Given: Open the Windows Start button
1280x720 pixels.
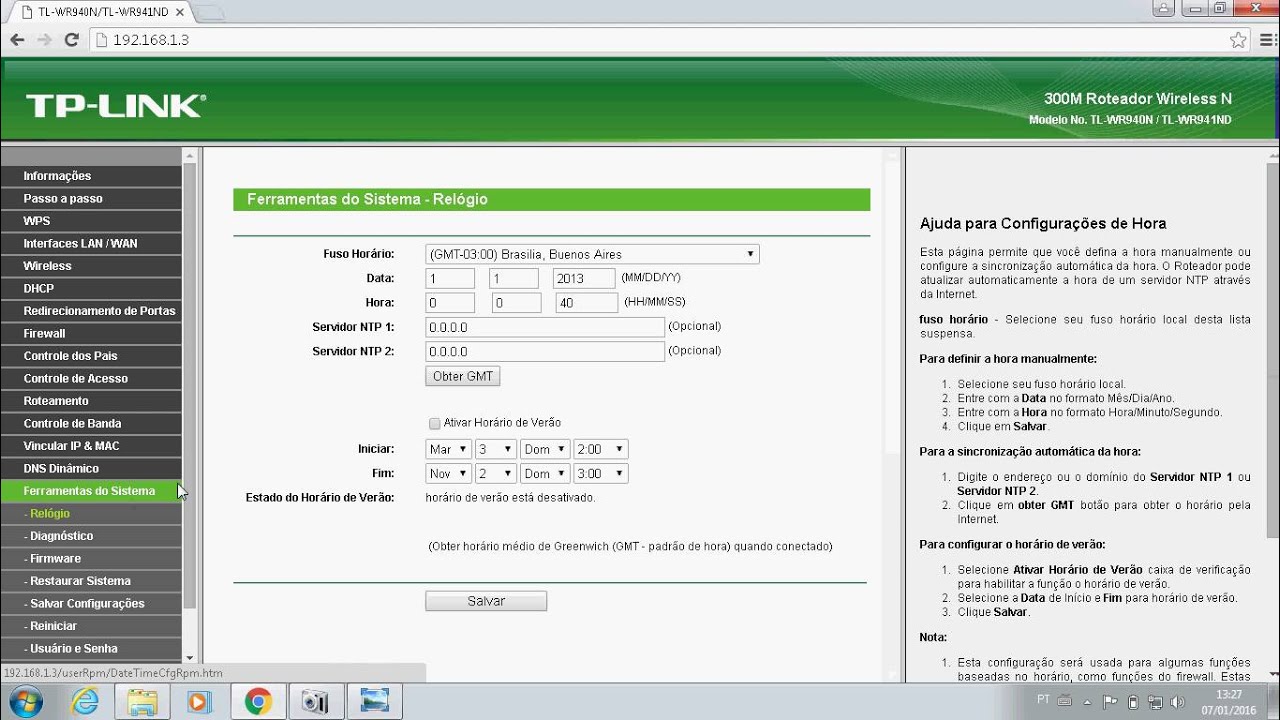Looking at the screenshot, I should coord(26,701).
